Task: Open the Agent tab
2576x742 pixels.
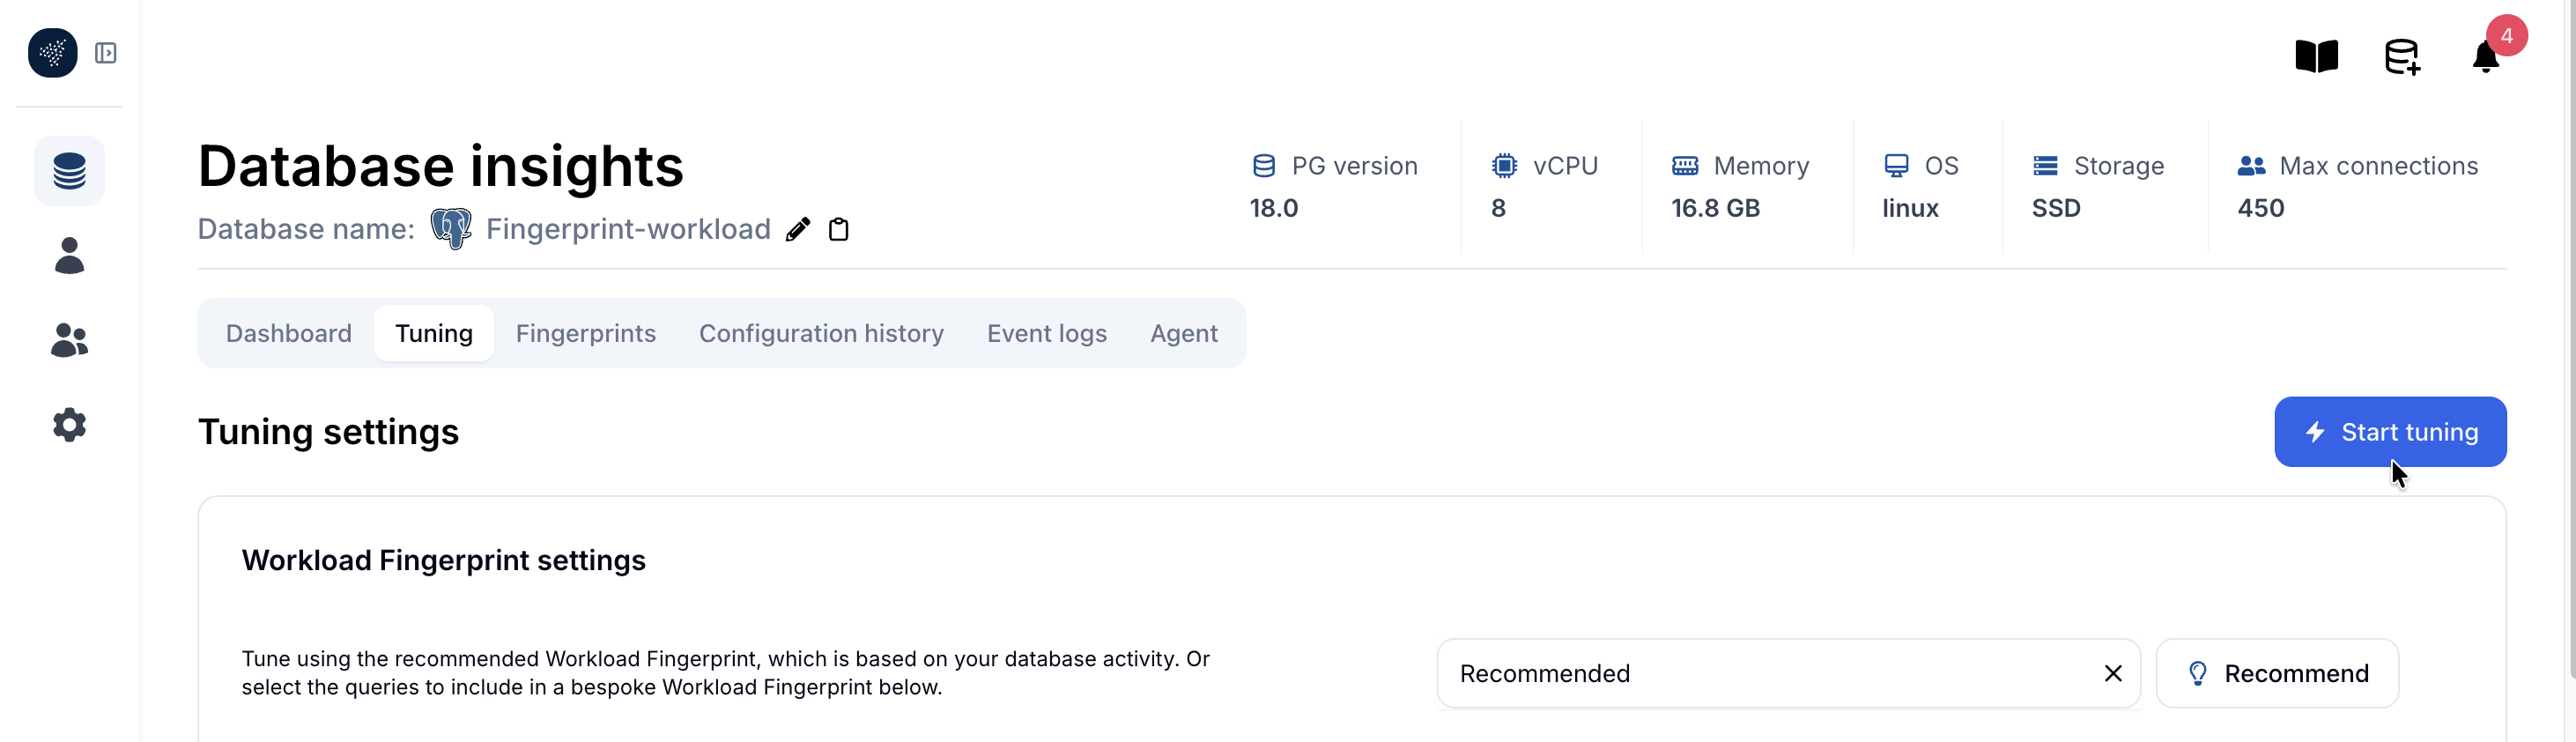Action: click(x=1183, y=333)
